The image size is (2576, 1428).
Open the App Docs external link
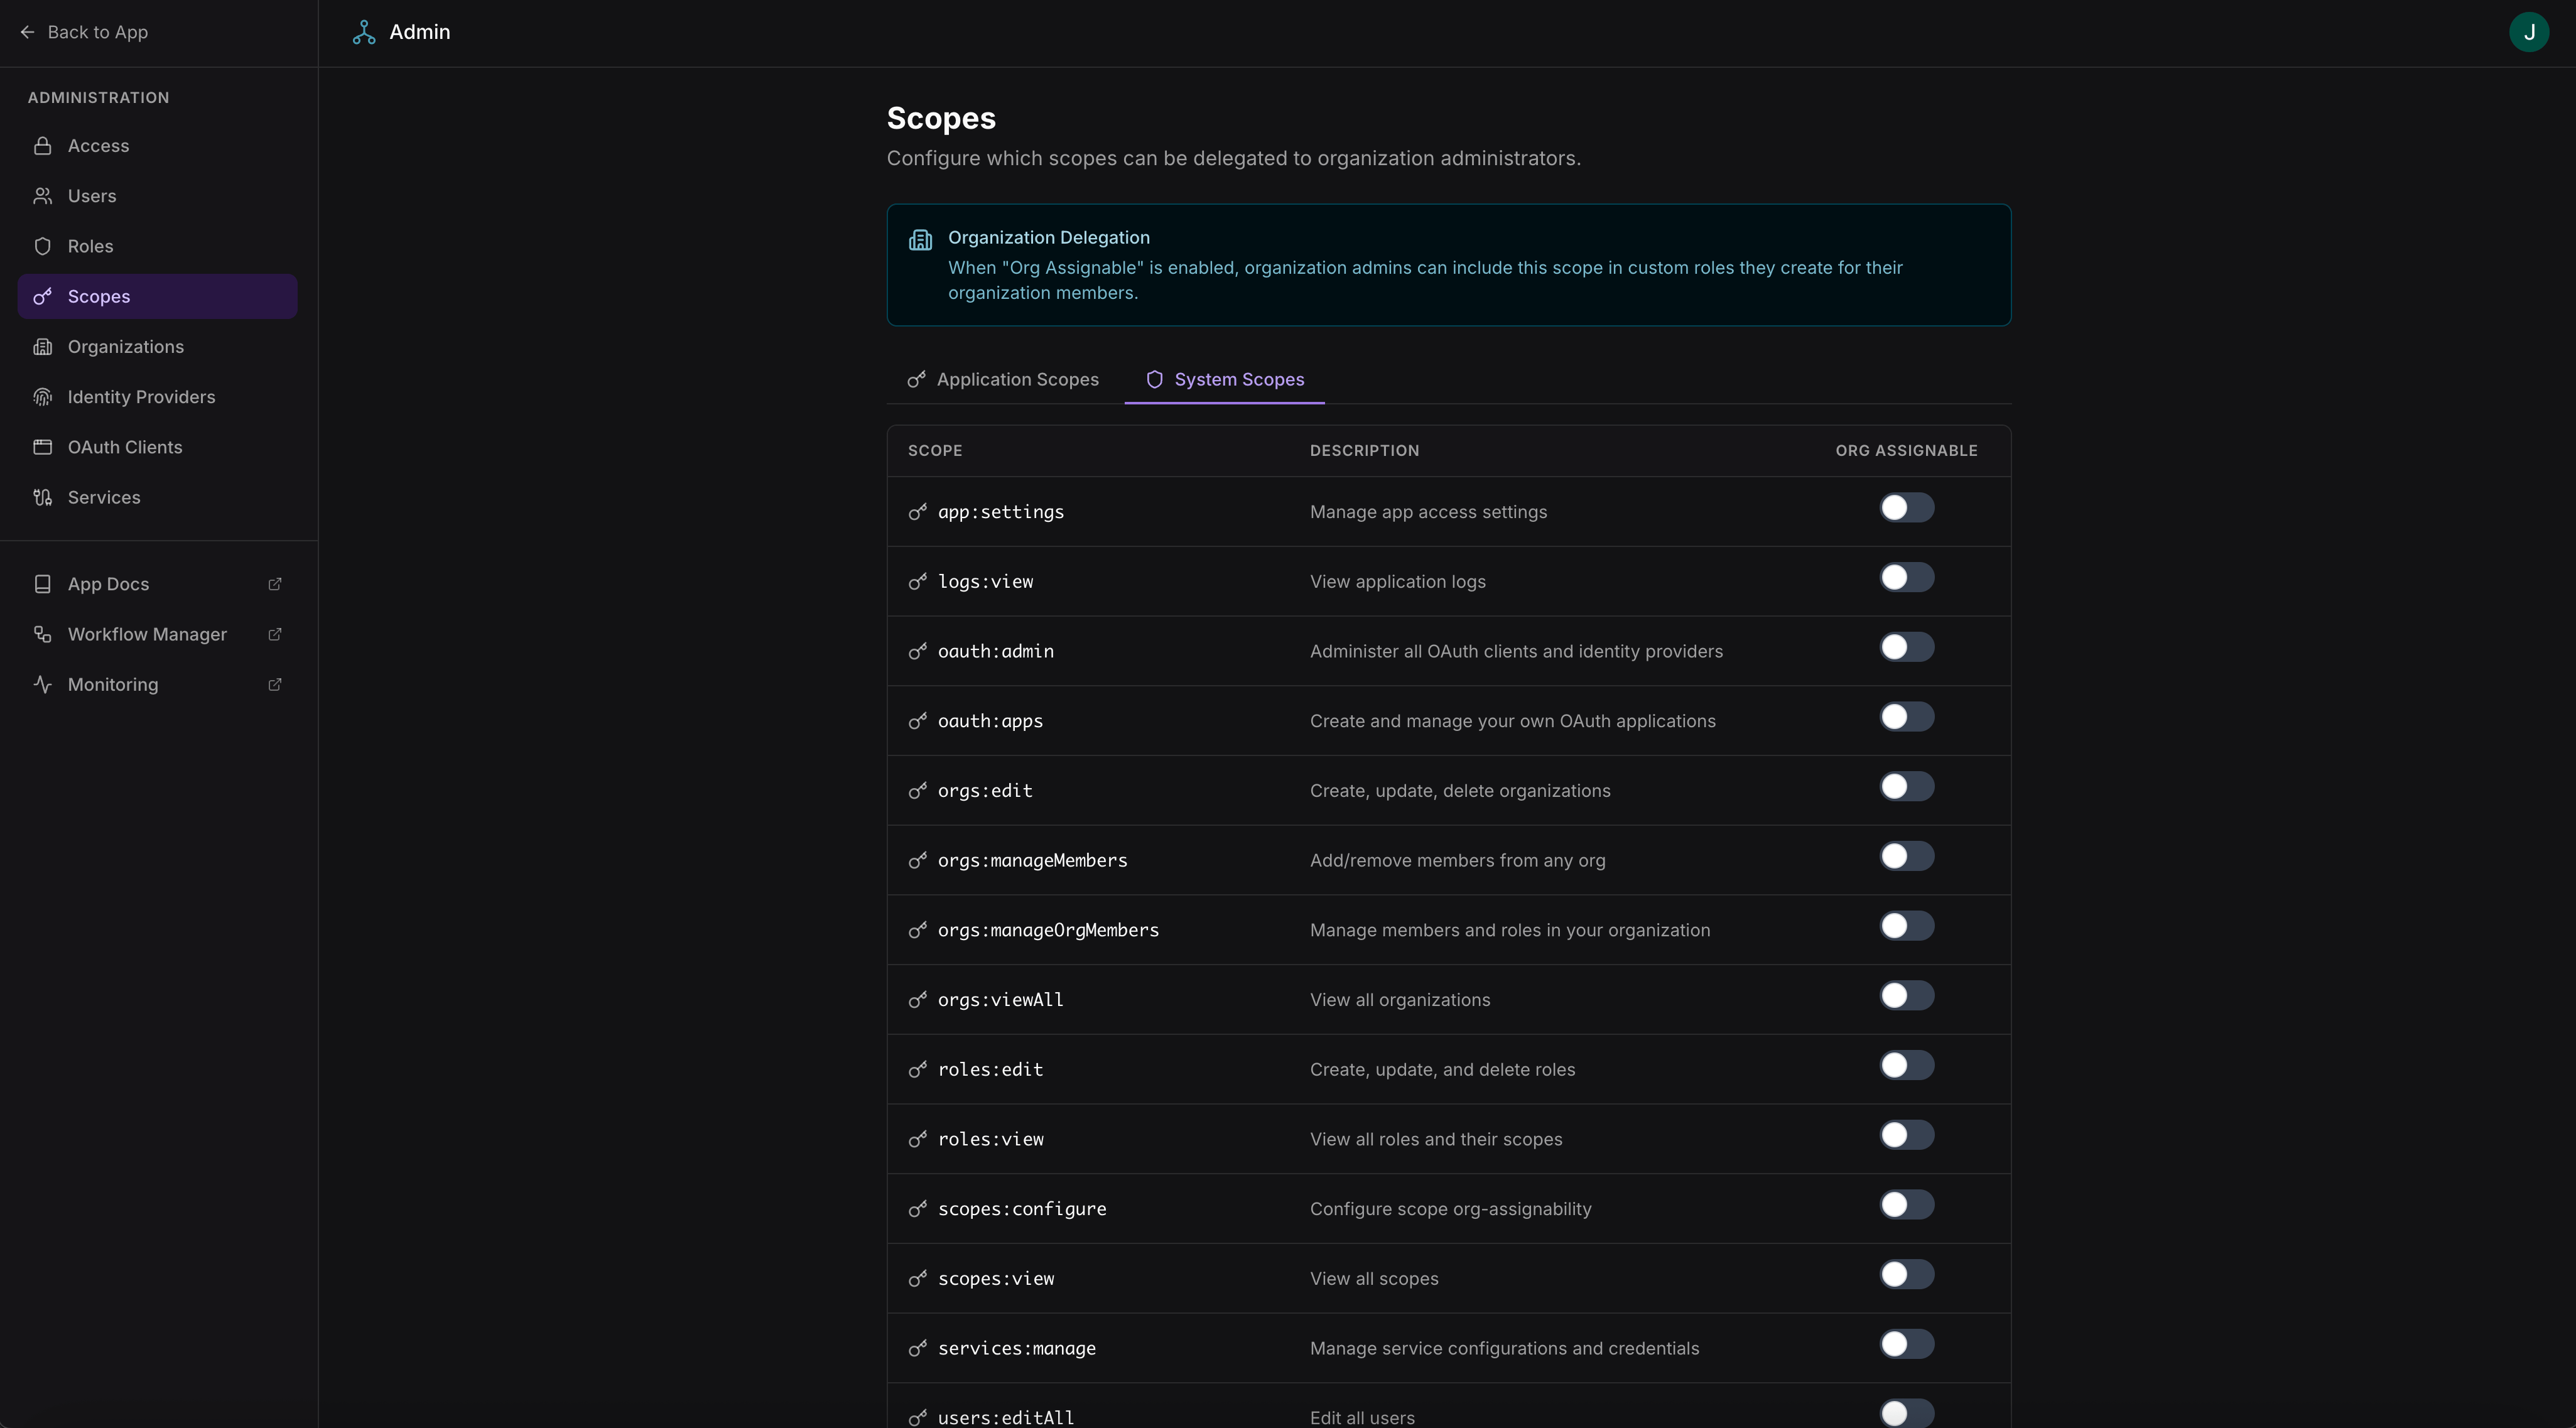[x=157, y=584]
